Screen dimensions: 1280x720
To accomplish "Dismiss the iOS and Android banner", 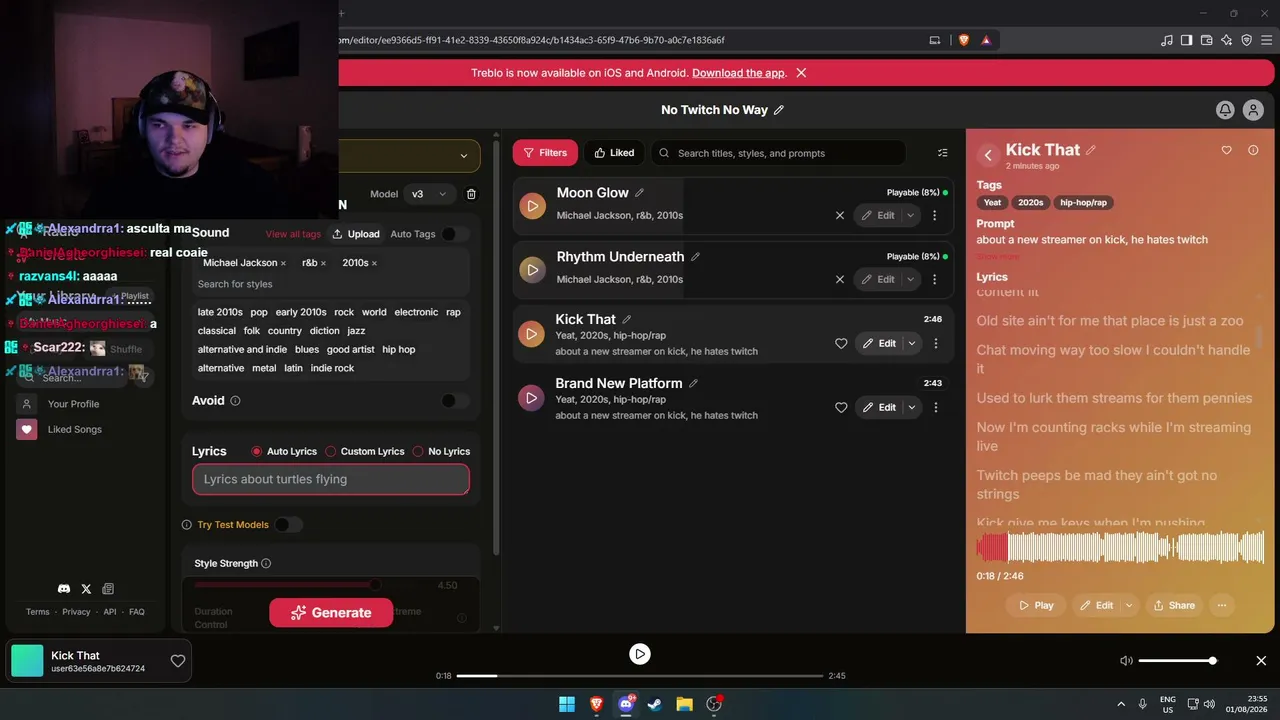I will [x=801, y=73].
